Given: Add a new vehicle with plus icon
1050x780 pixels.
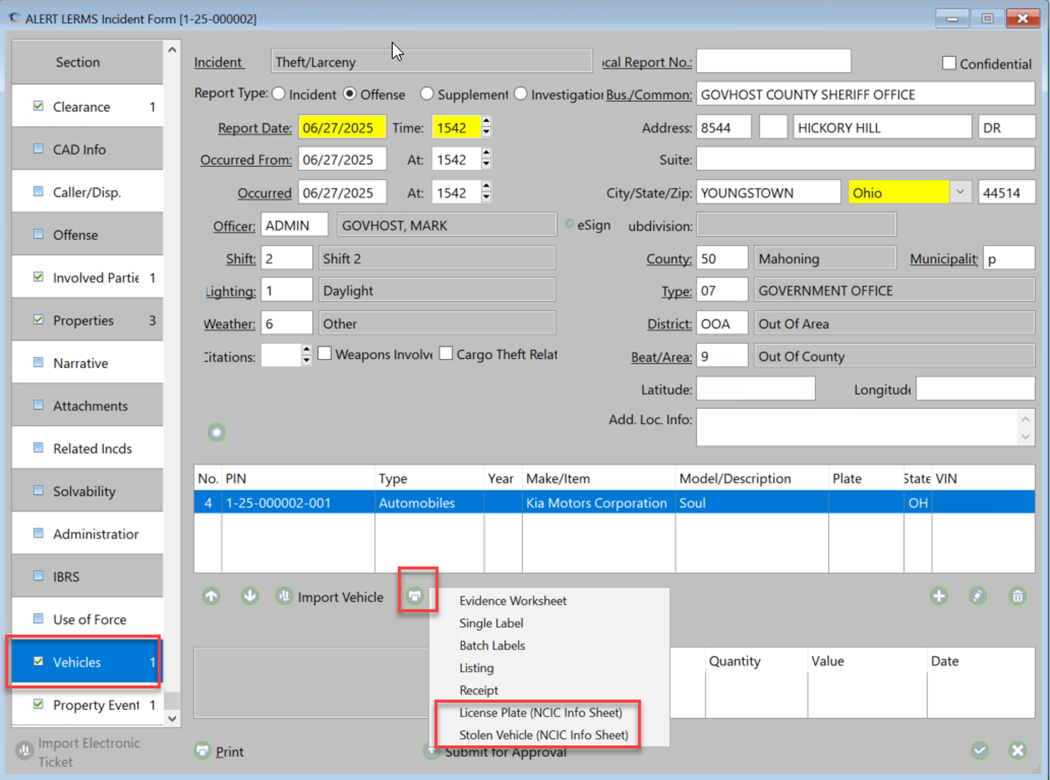Looking at the screenshot, I should click(x=938, y=596).
